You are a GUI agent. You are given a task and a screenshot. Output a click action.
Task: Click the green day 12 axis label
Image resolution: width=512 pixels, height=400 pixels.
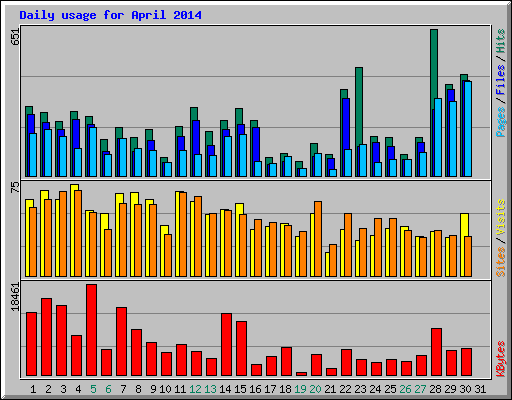coord(195,389)
